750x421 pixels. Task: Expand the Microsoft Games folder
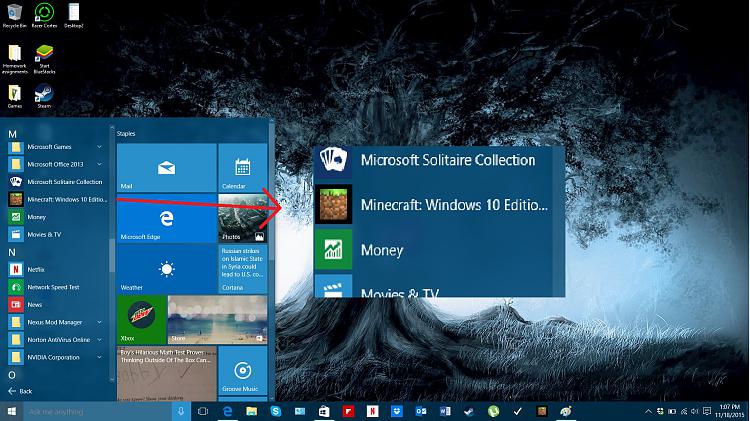tap(56, 147)
